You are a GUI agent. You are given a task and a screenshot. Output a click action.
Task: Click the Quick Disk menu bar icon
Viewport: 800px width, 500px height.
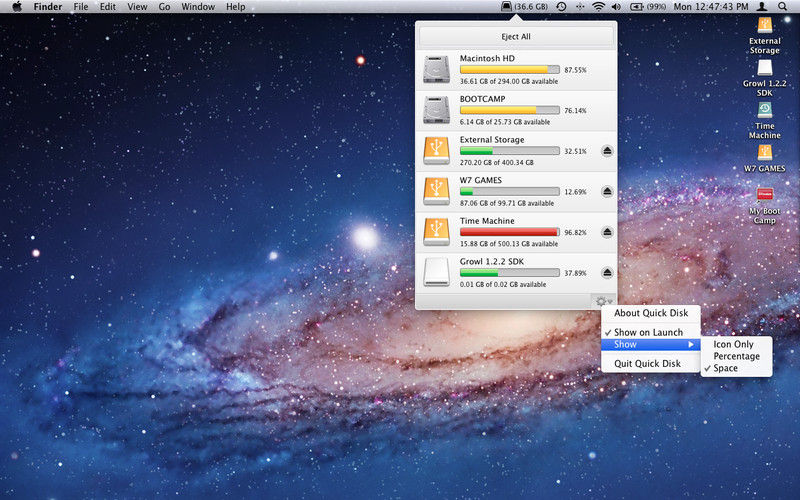pos(506,7)
